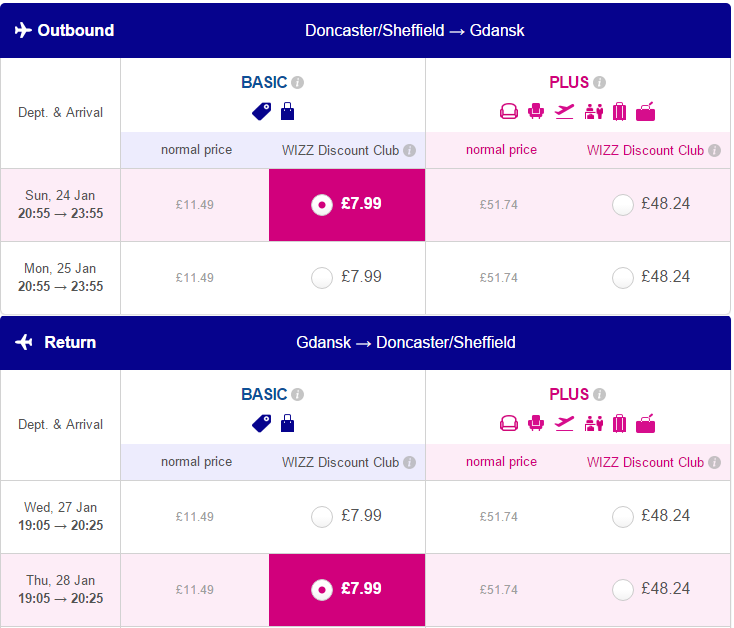The height and width of the screenshot is (628, 734).
Task: Click the seat icon under outbound PLUS
Action: 536,111
